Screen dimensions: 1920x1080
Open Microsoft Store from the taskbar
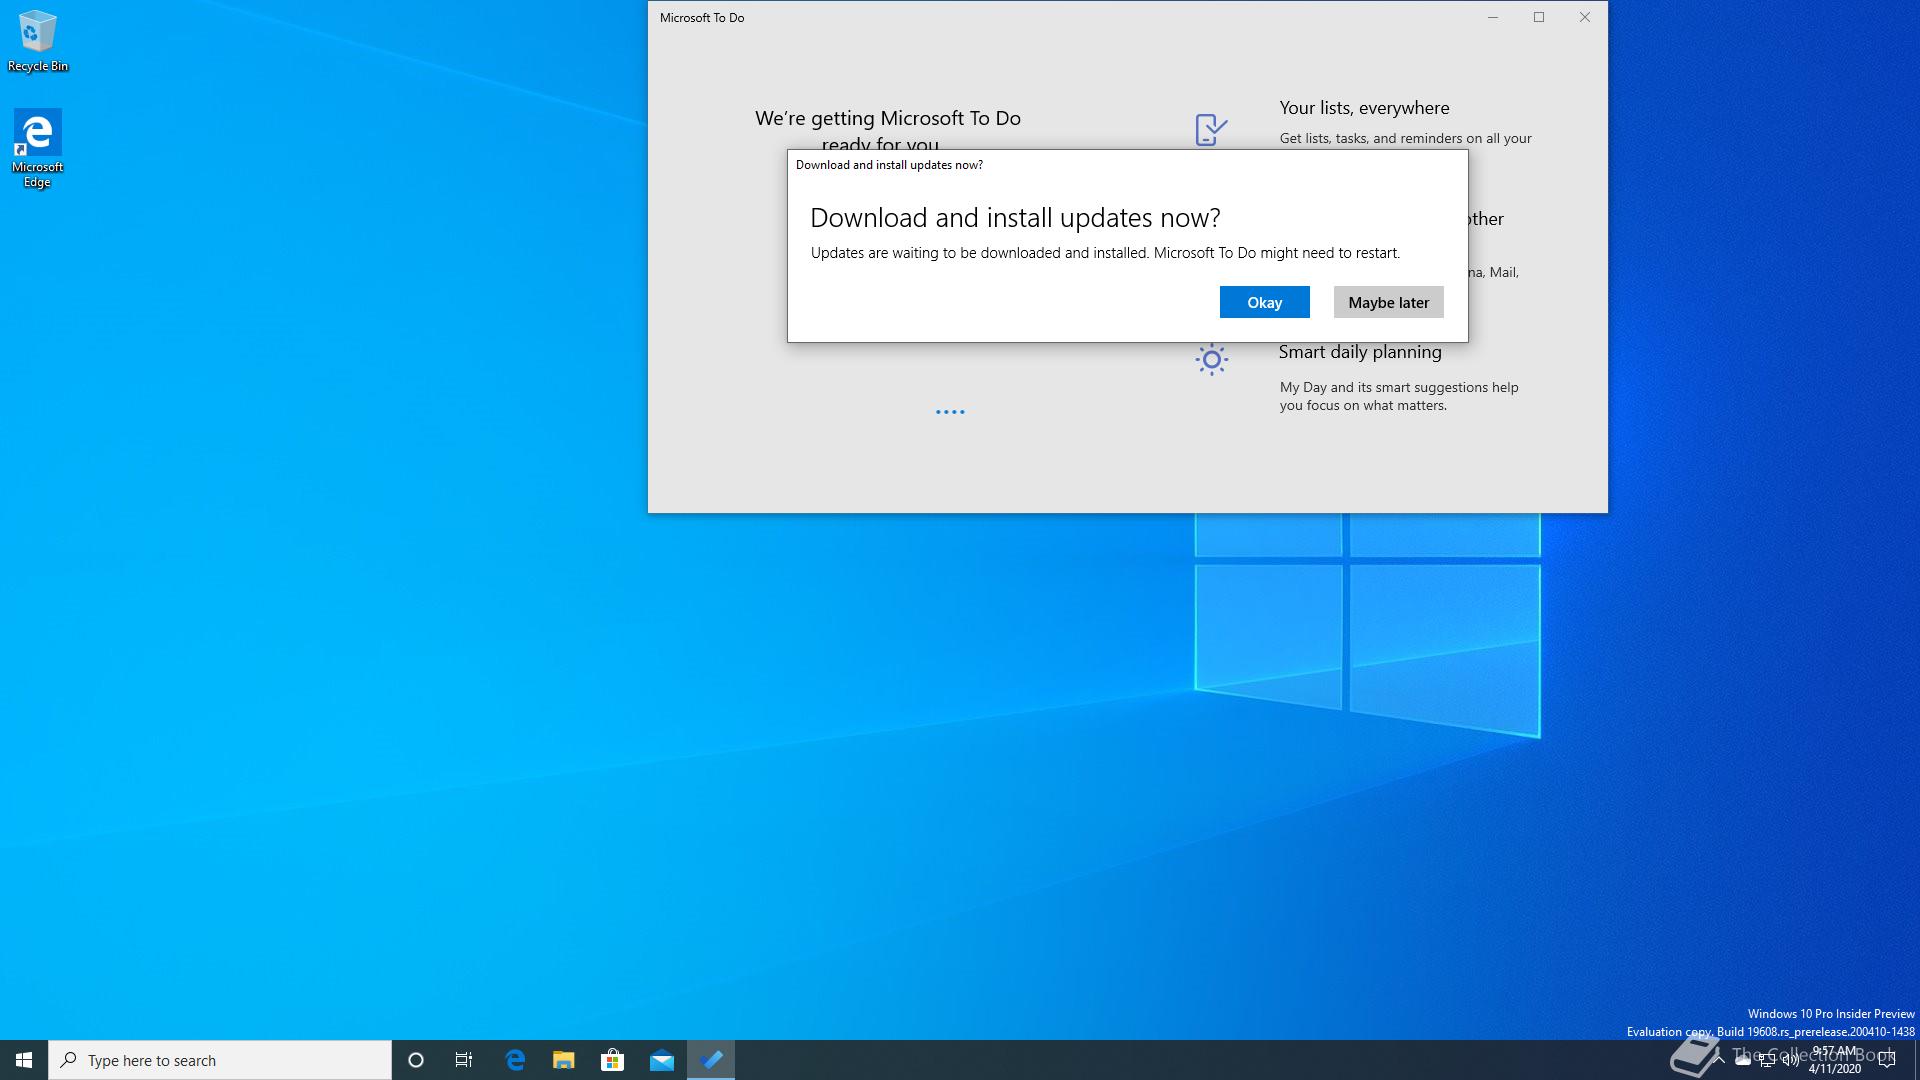[612, 1060]
